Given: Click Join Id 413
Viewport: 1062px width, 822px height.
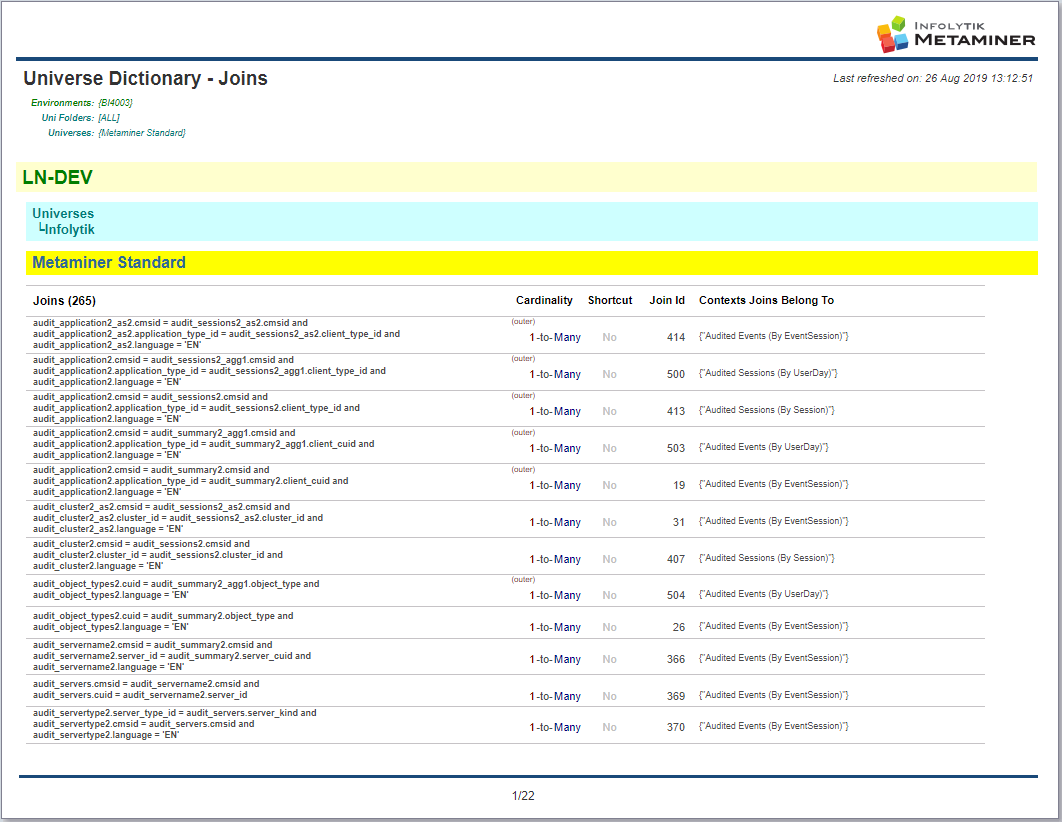Looking at the screenshot, I should tap(676, 412).
